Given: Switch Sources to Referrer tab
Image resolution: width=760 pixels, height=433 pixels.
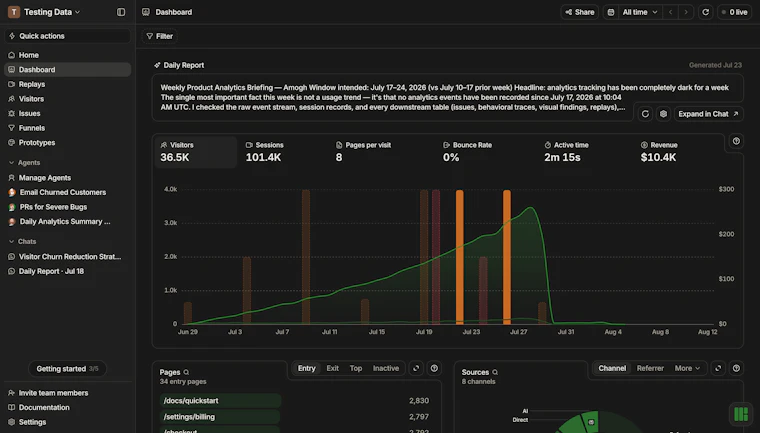Looking at the screenshot, I should pos(650,369).
